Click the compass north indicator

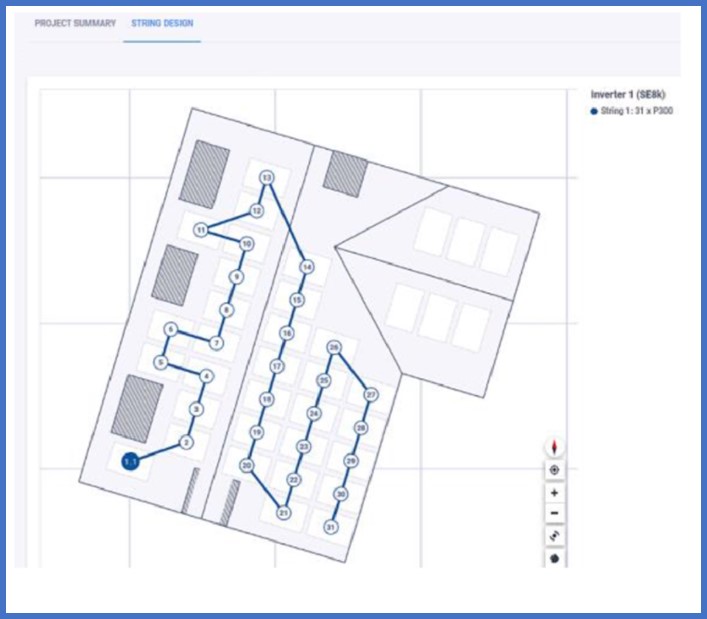pyautogui.click(x=554, y=448)
